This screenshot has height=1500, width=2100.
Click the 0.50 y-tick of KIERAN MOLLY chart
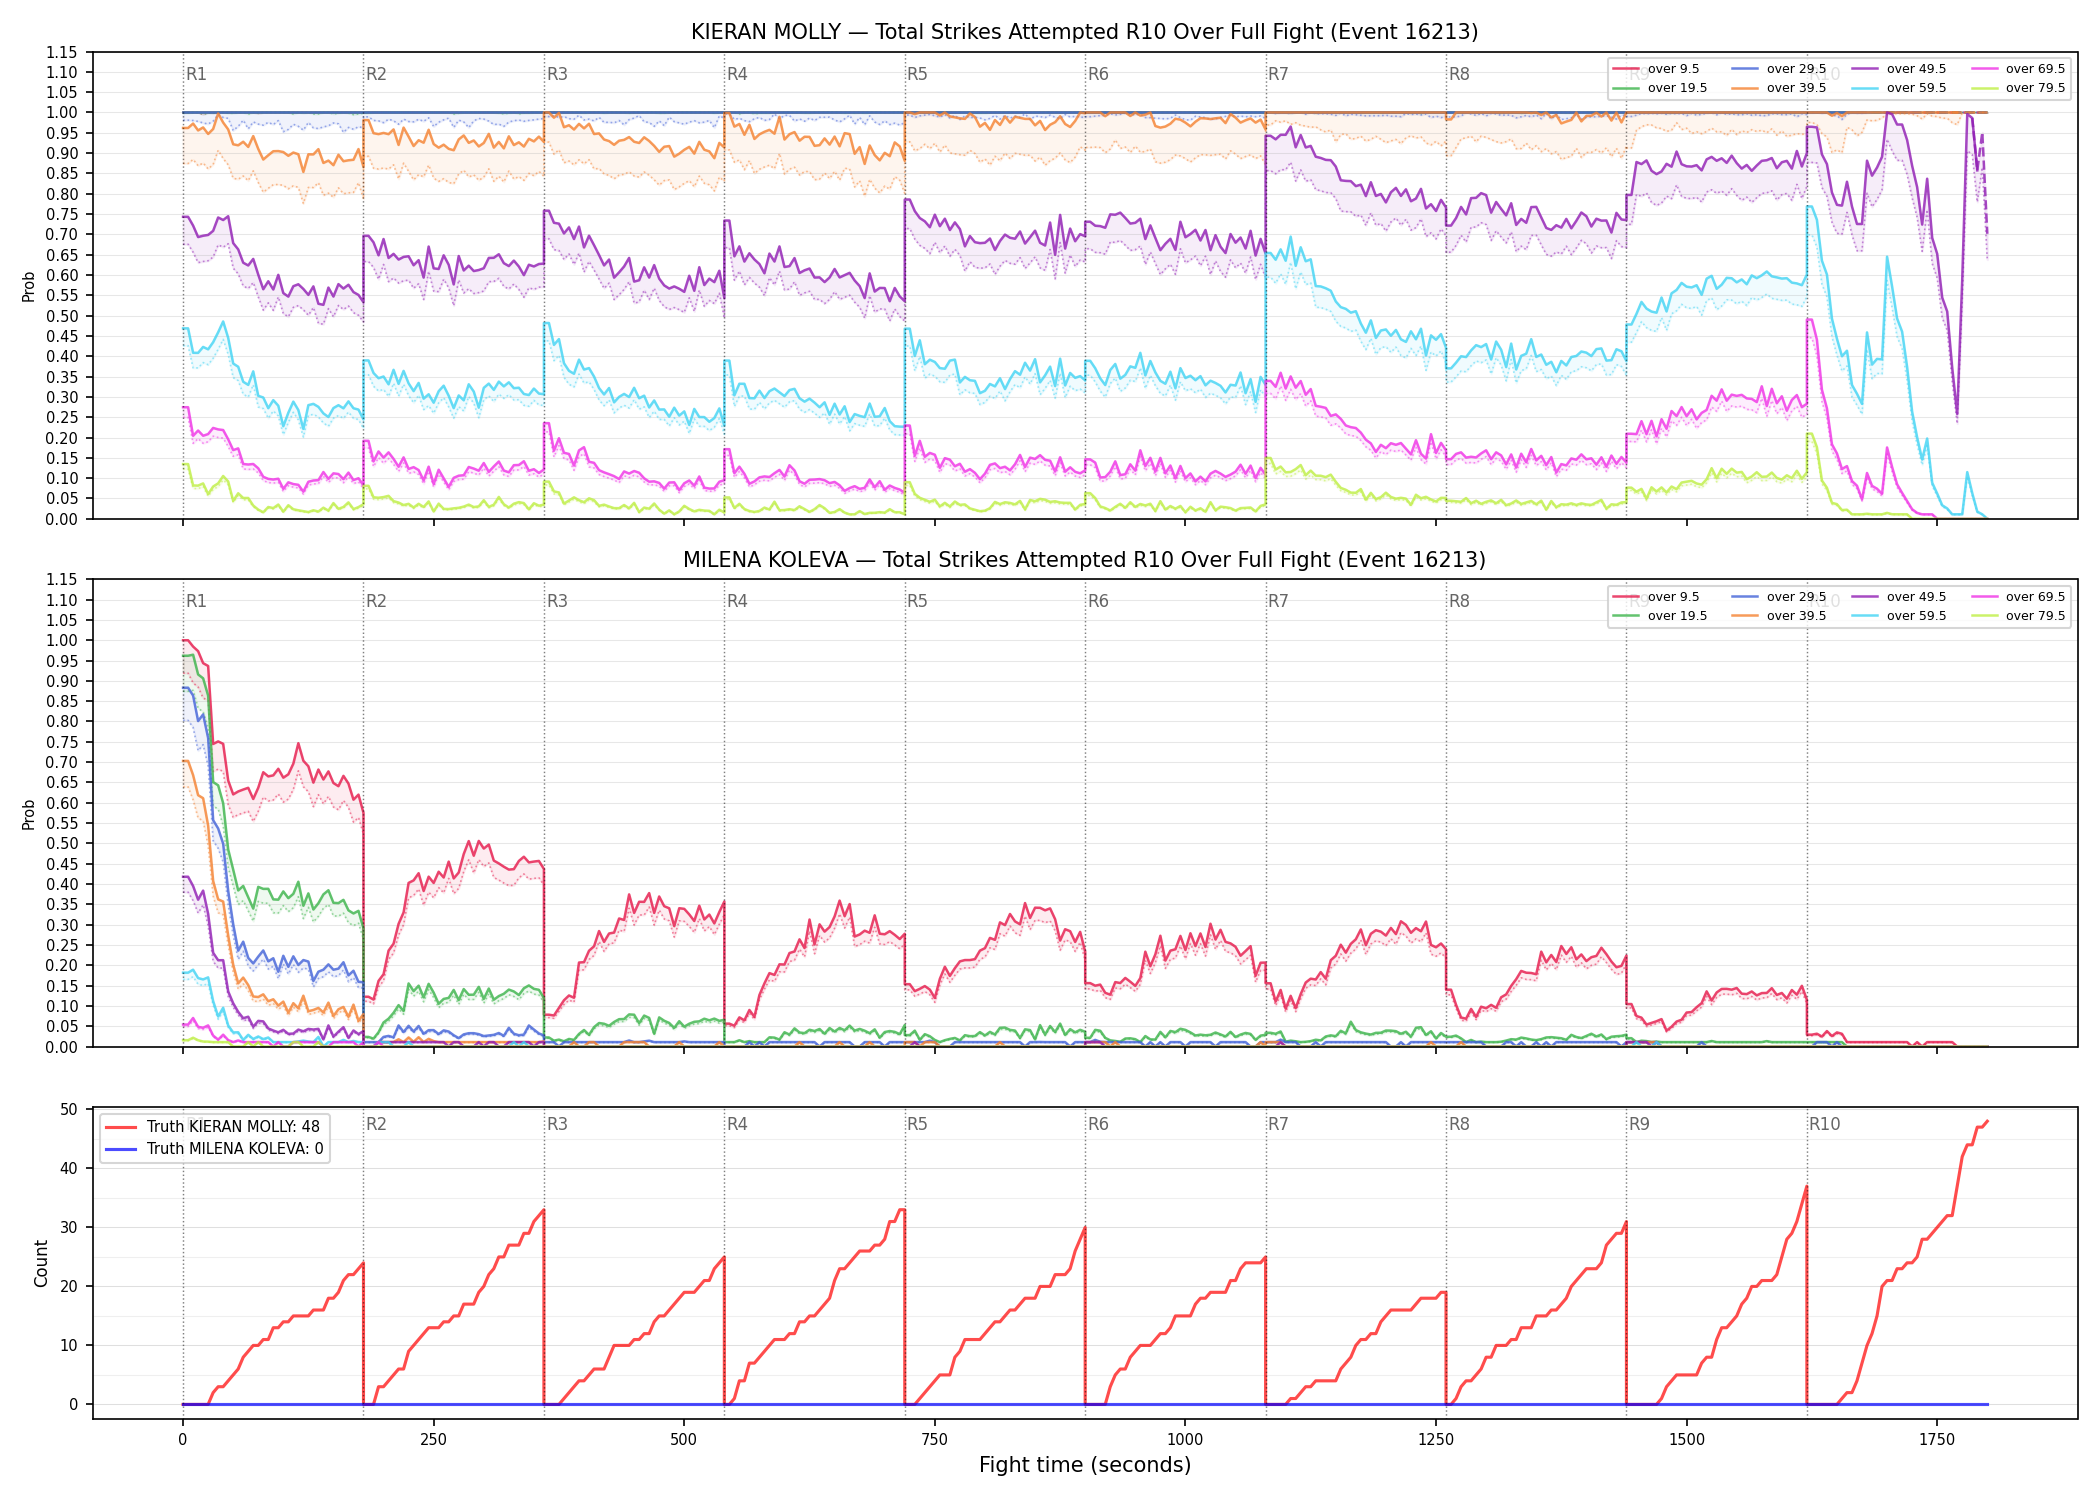[x=62, y=316]
